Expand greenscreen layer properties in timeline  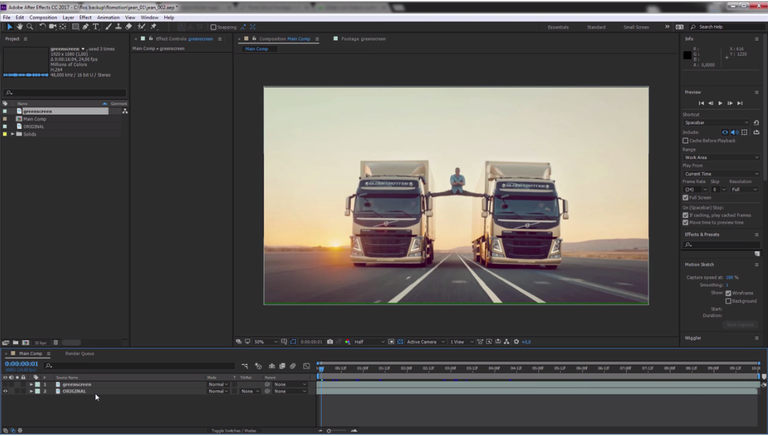point(31,385)
